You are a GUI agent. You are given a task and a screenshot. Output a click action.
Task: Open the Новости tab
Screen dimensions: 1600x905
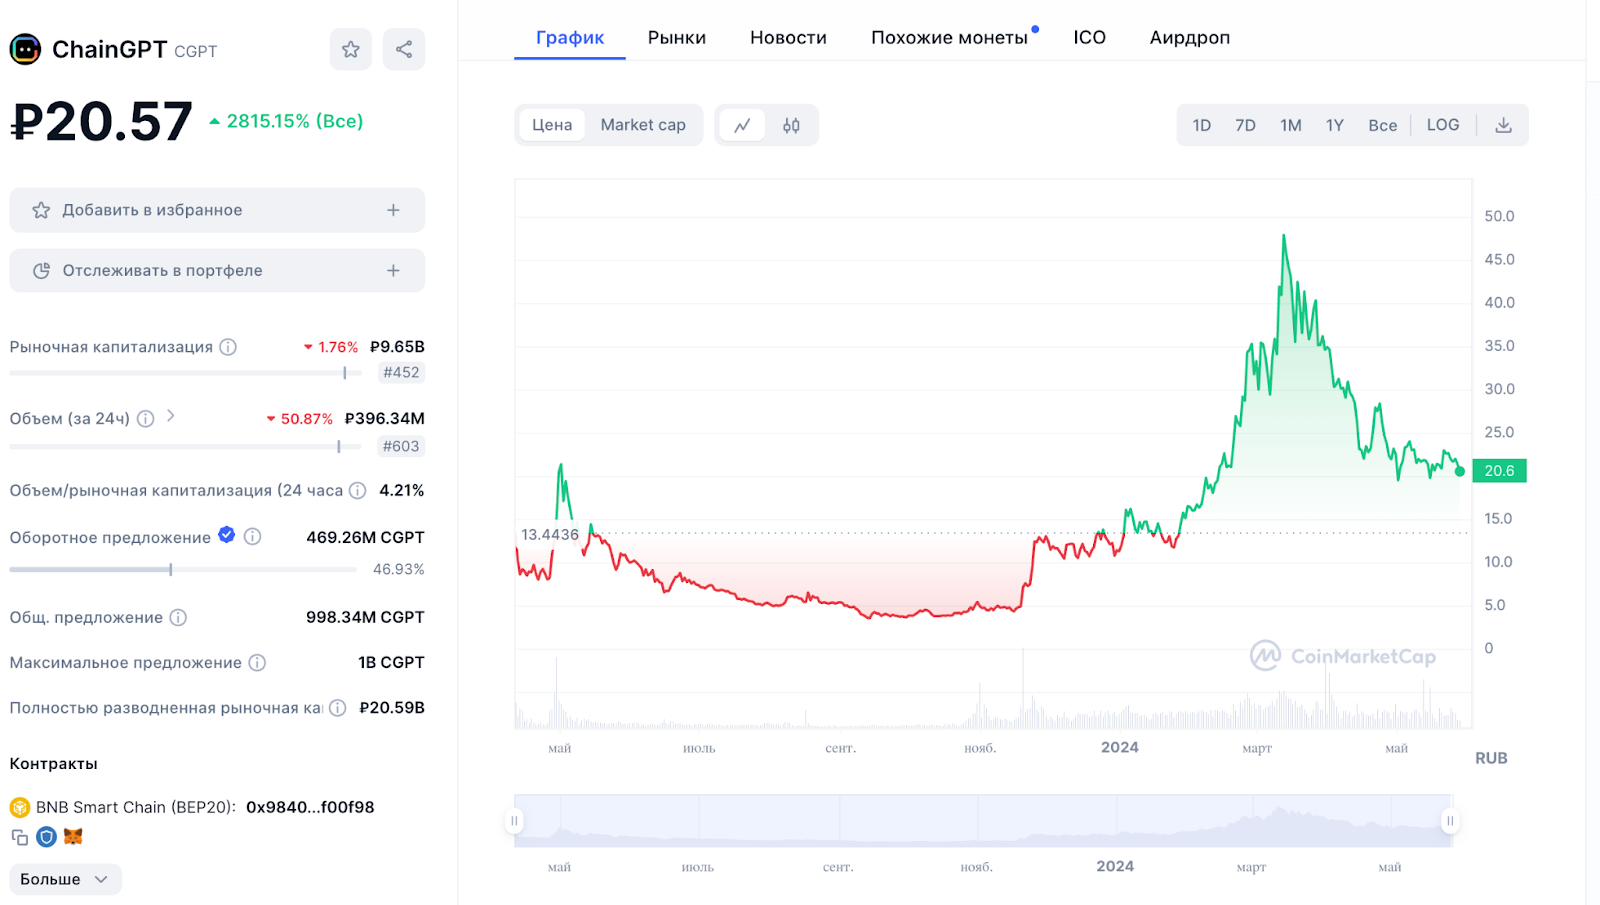tap(788, 37)
